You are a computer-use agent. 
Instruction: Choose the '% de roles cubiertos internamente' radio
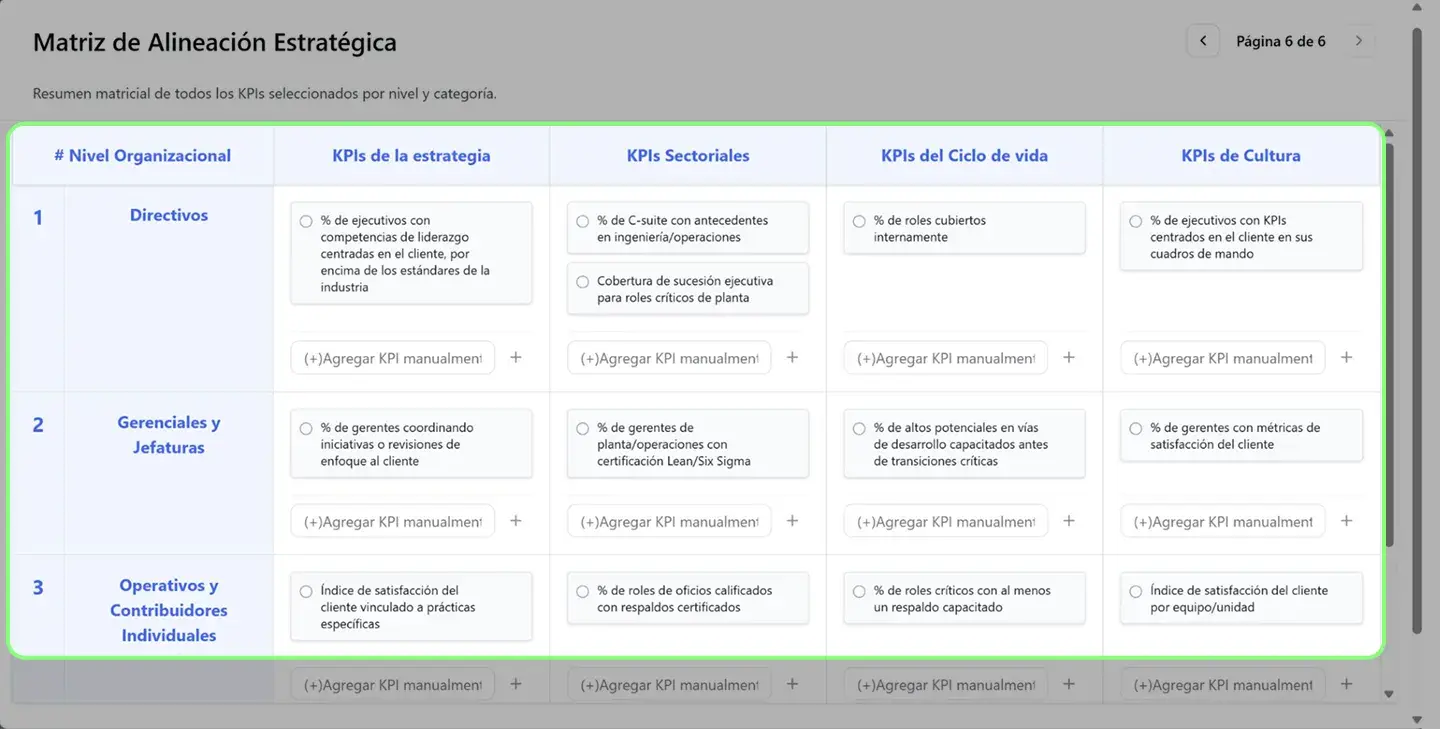pos(859,221)
